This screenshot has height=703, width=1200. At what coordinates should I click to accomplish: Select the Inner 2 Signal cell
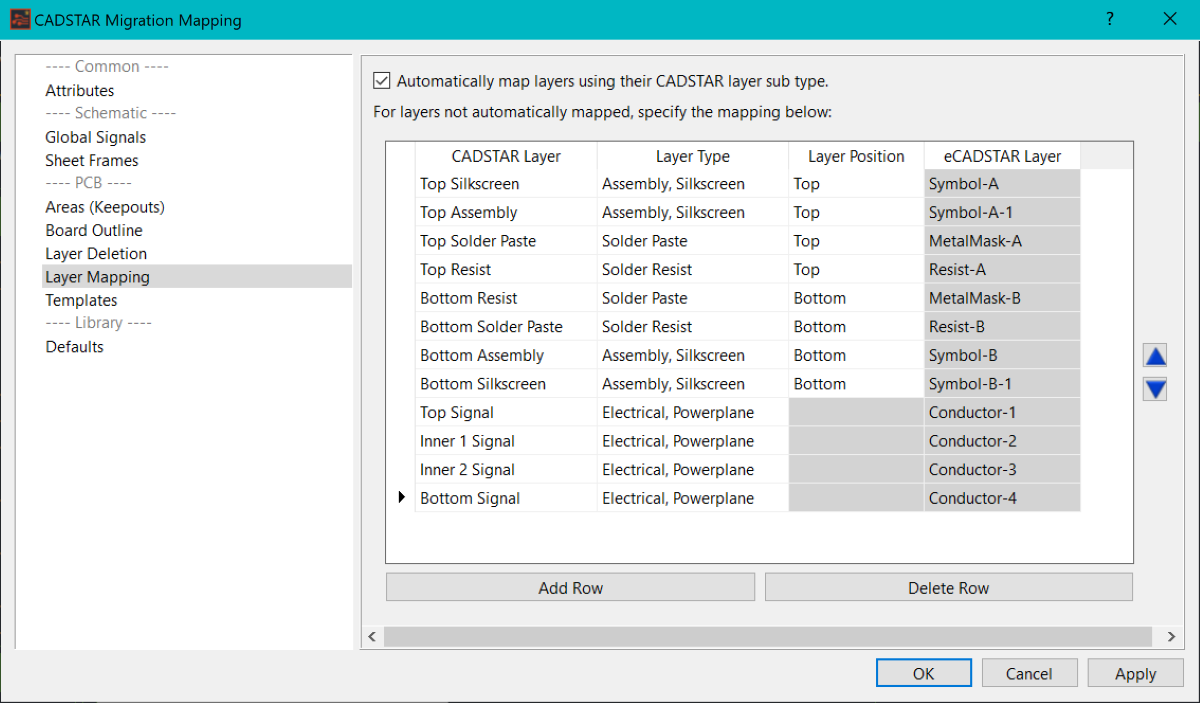click(506, 469)
